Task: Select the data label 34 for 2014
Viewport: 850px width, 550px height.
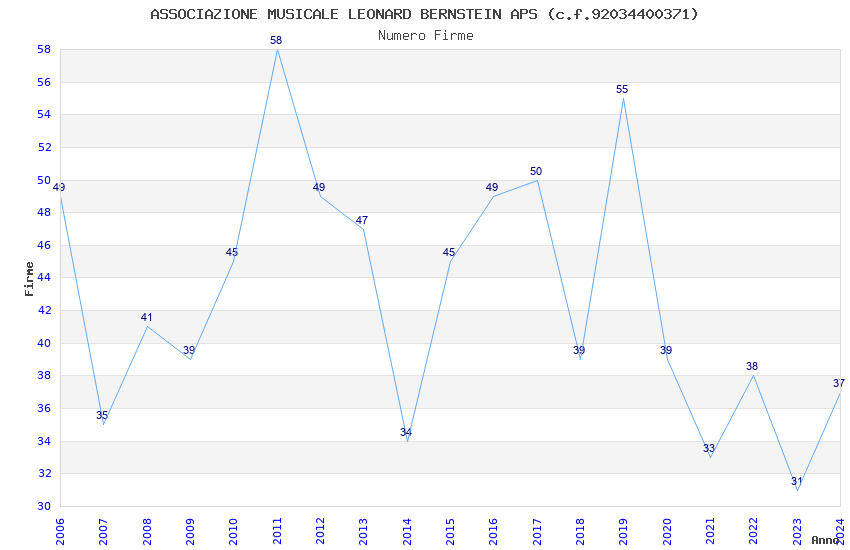Action: click(x=406, y=432)
